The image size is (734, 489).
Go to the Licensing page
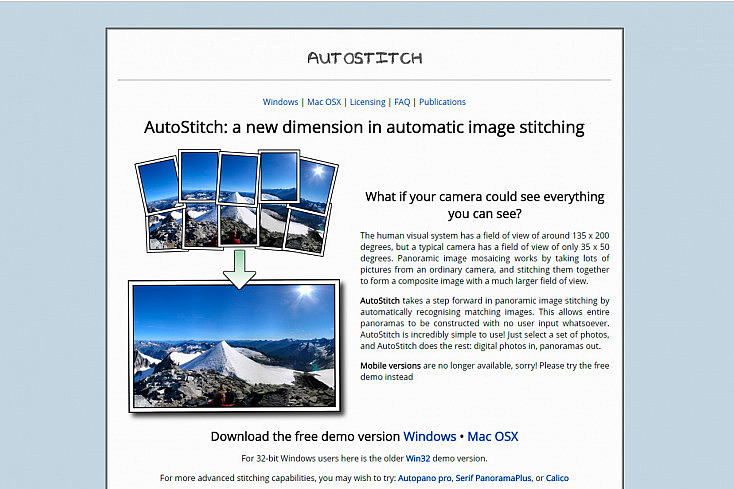(x=367, y=102)
